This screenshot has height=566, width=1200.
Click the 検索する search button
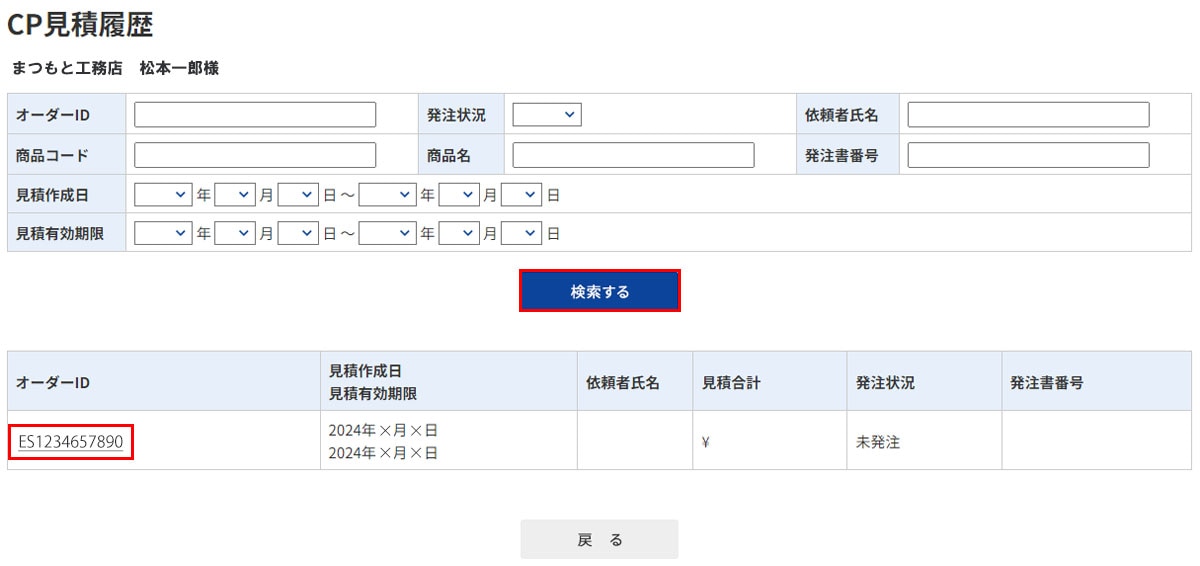[600, 291]
